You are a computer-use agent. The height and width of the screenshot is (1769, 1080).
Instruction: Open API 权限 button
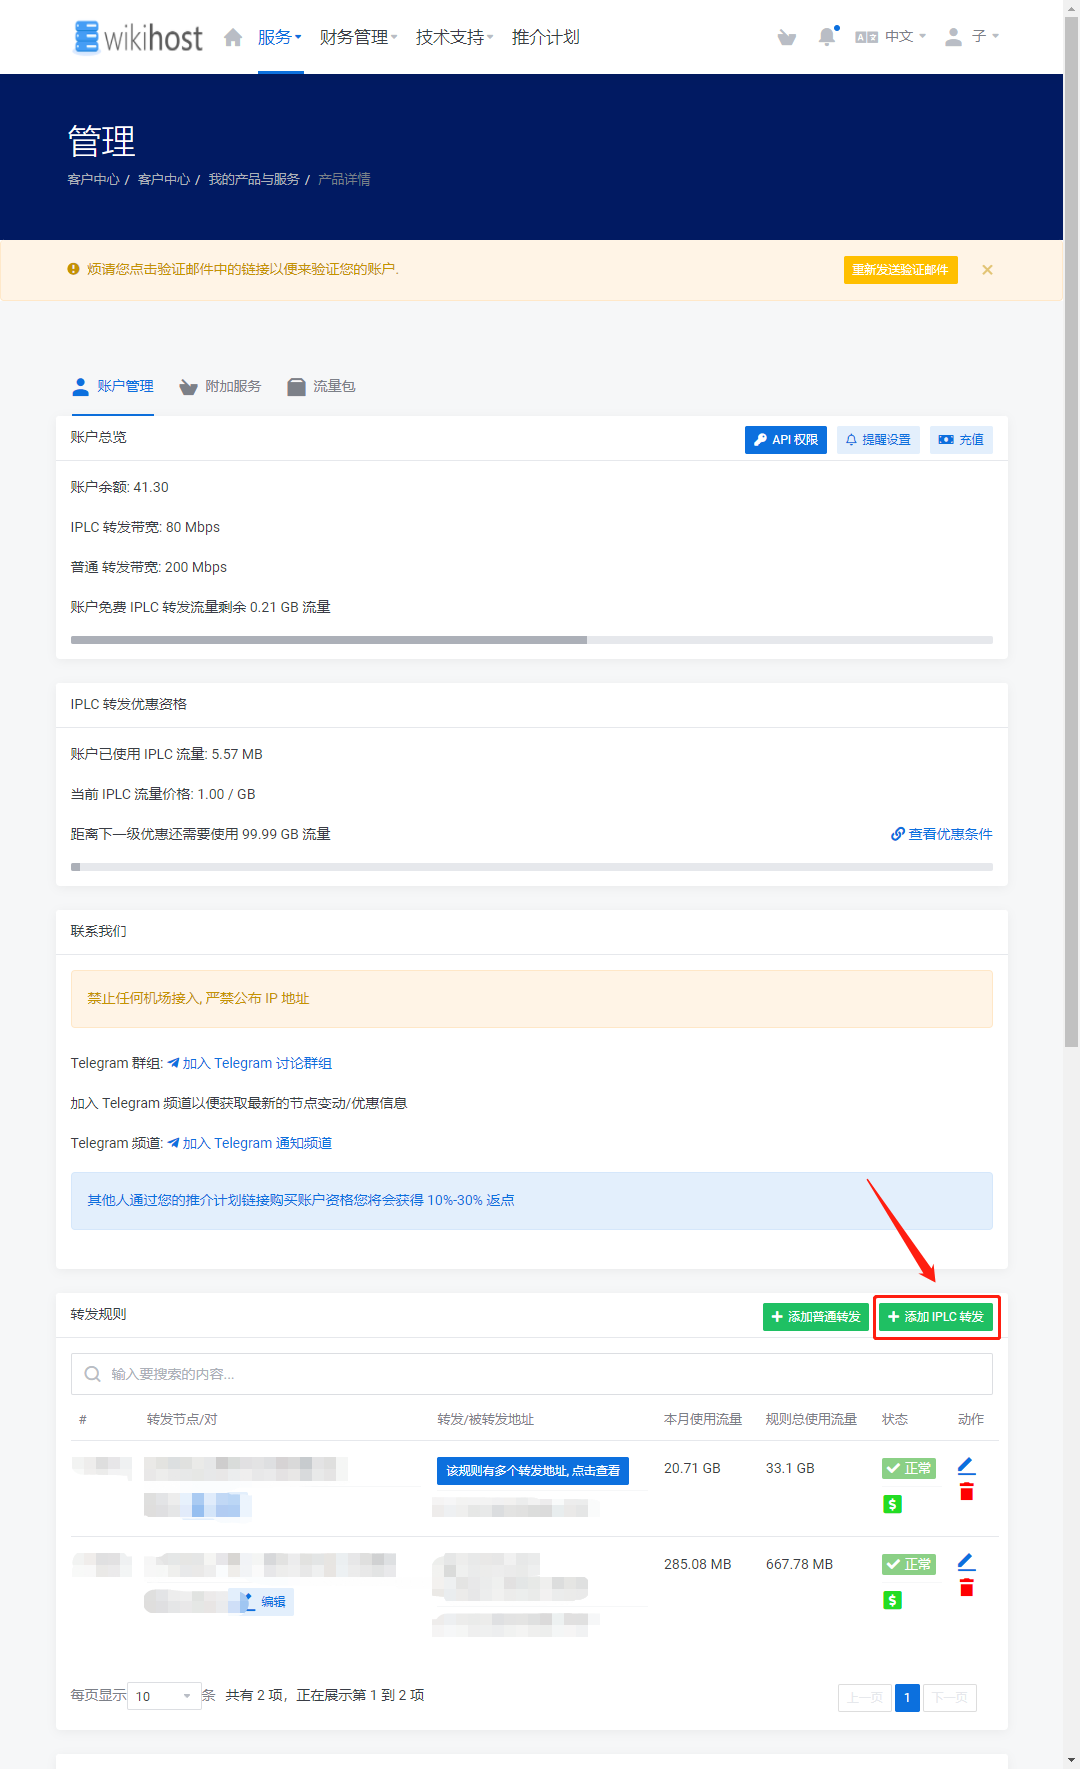click(786, 440)
